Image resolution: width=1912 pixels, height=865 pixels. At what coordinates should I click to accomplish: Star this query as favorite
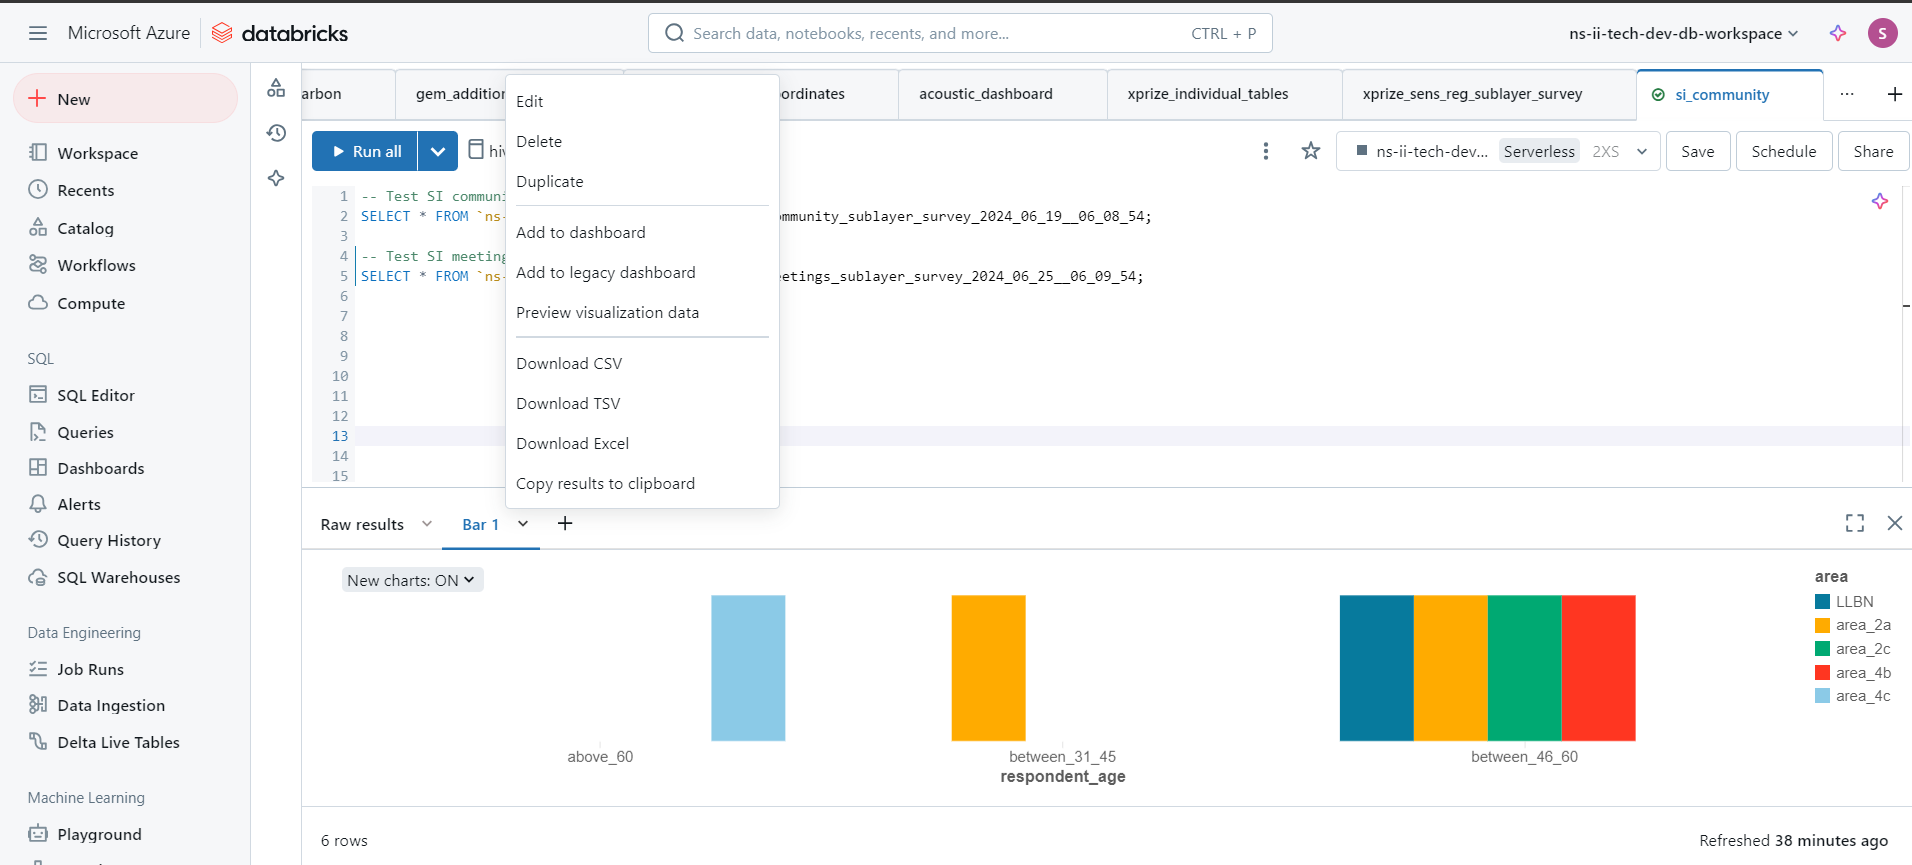pos(1311,151)
